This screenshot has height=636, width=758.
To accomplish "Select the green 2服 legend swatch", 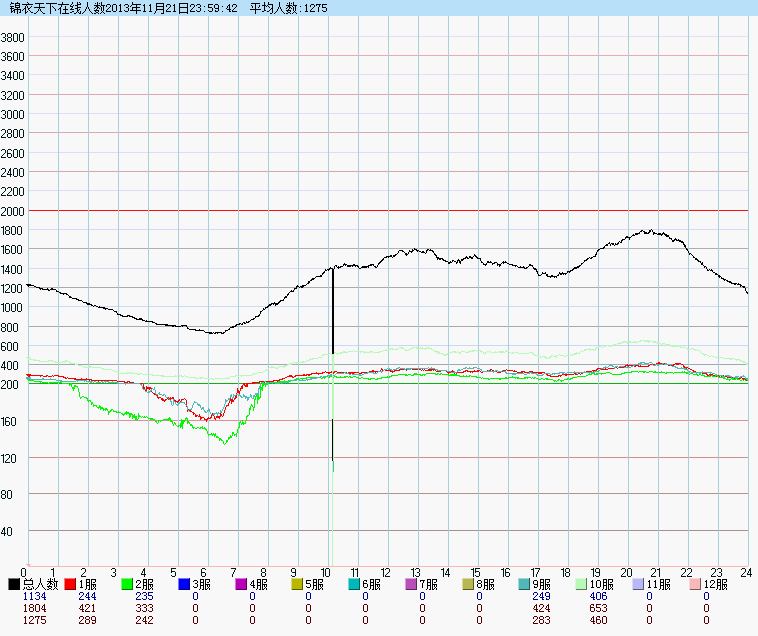I will 128,584.
